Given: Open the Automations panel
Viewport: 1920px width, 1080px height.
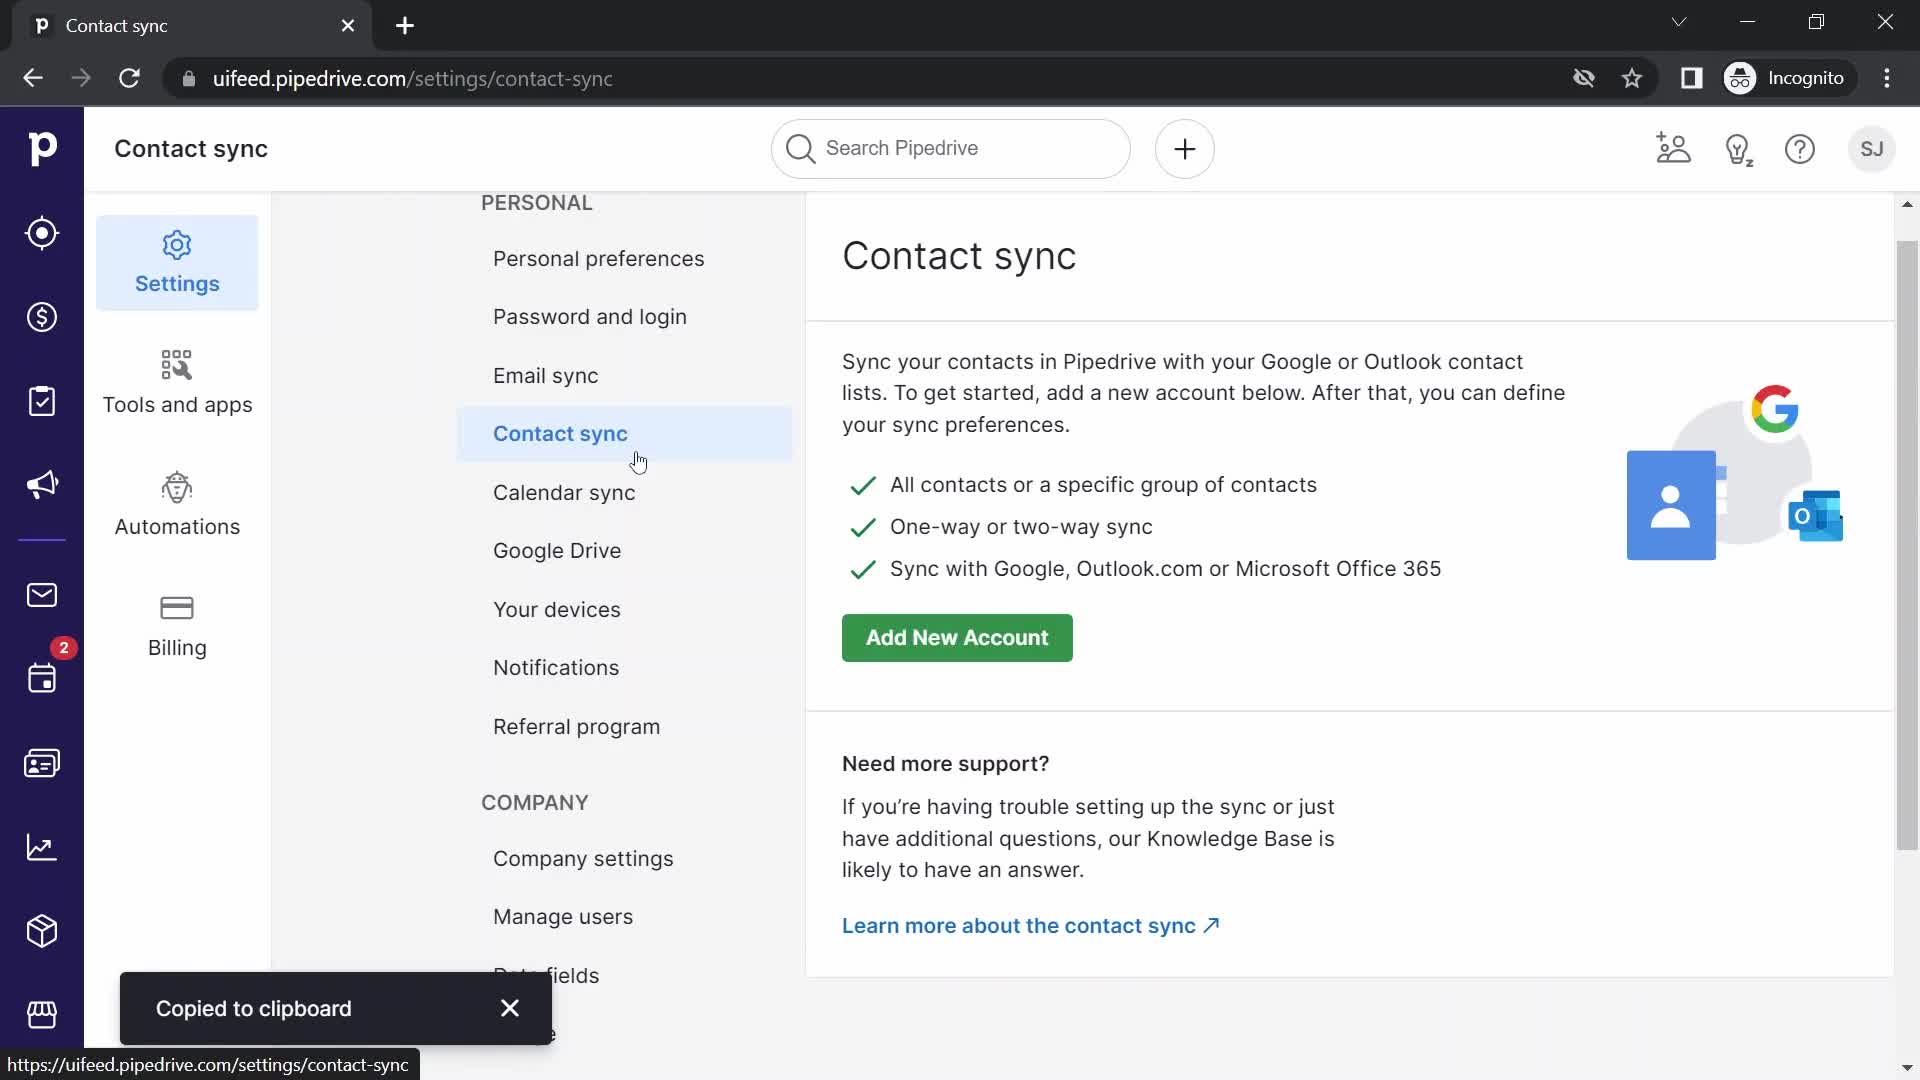Looking at the screenshot, I should pyautogui.click(x=175, y=505).
